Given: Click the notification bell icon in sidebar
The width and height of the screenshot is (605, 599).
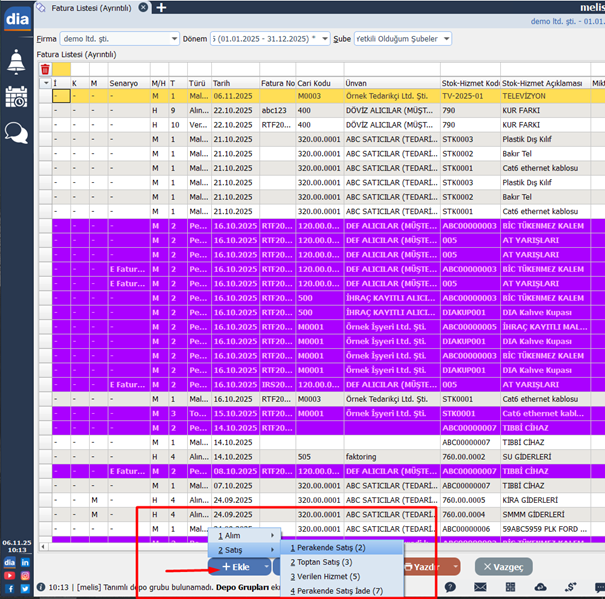Looking at the screenshot, I should (x=16, y=62).
